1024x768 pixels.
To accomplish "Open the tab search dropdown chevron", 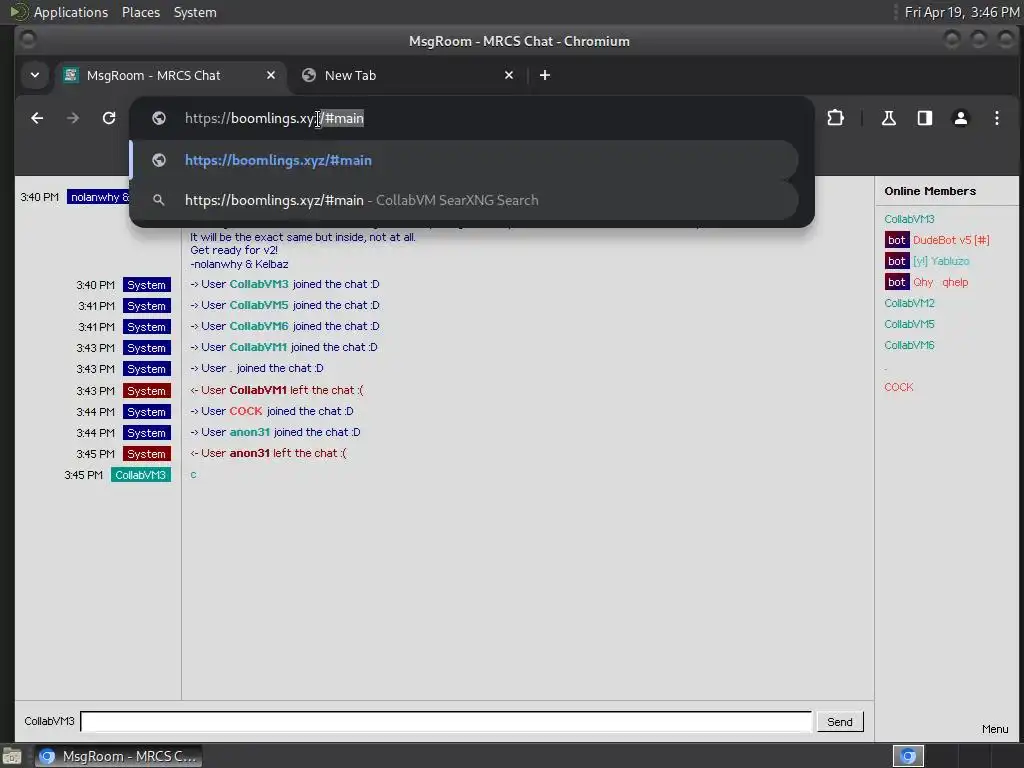I will 35,75.
